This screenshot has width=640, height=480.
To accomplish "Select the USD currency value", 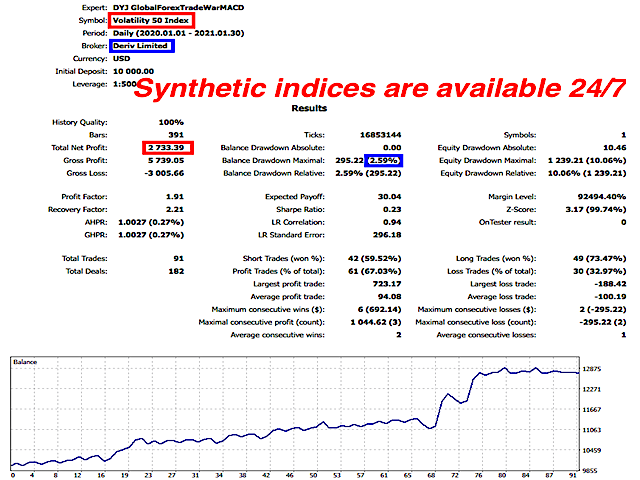I will click(121, 58).
